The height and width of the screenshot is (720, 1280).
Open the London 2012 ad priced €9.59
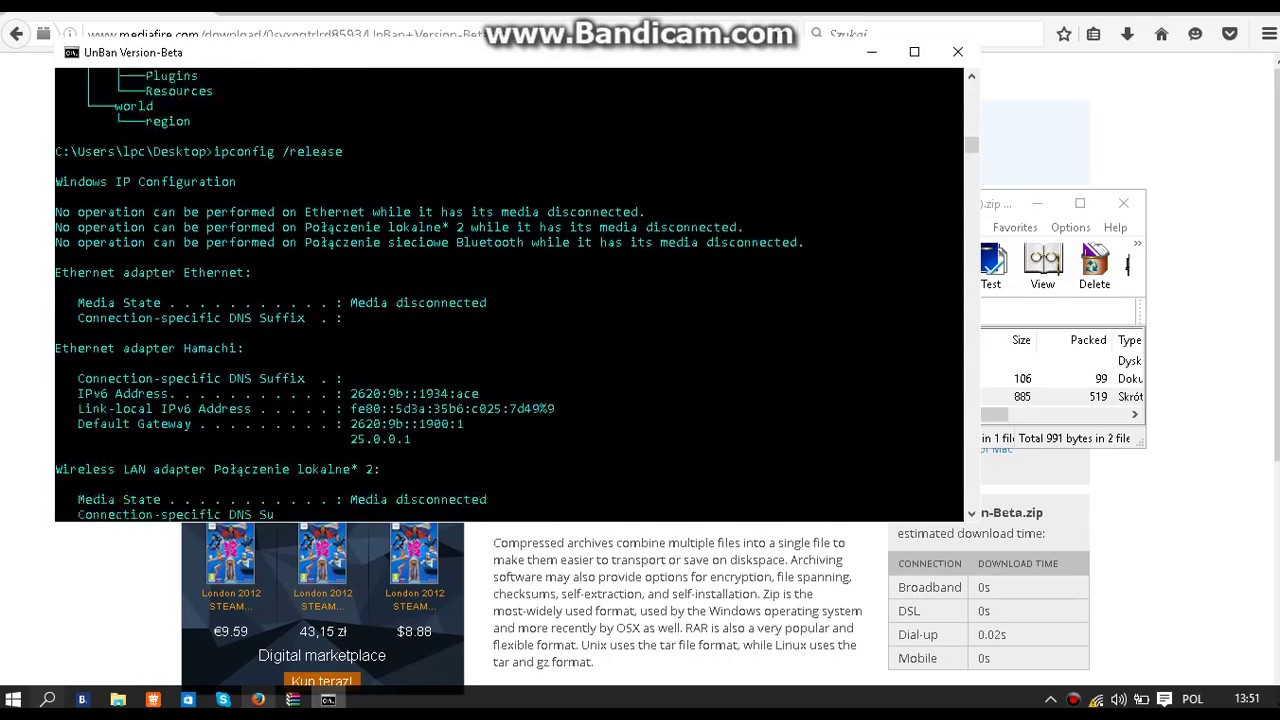pos(230,581)
